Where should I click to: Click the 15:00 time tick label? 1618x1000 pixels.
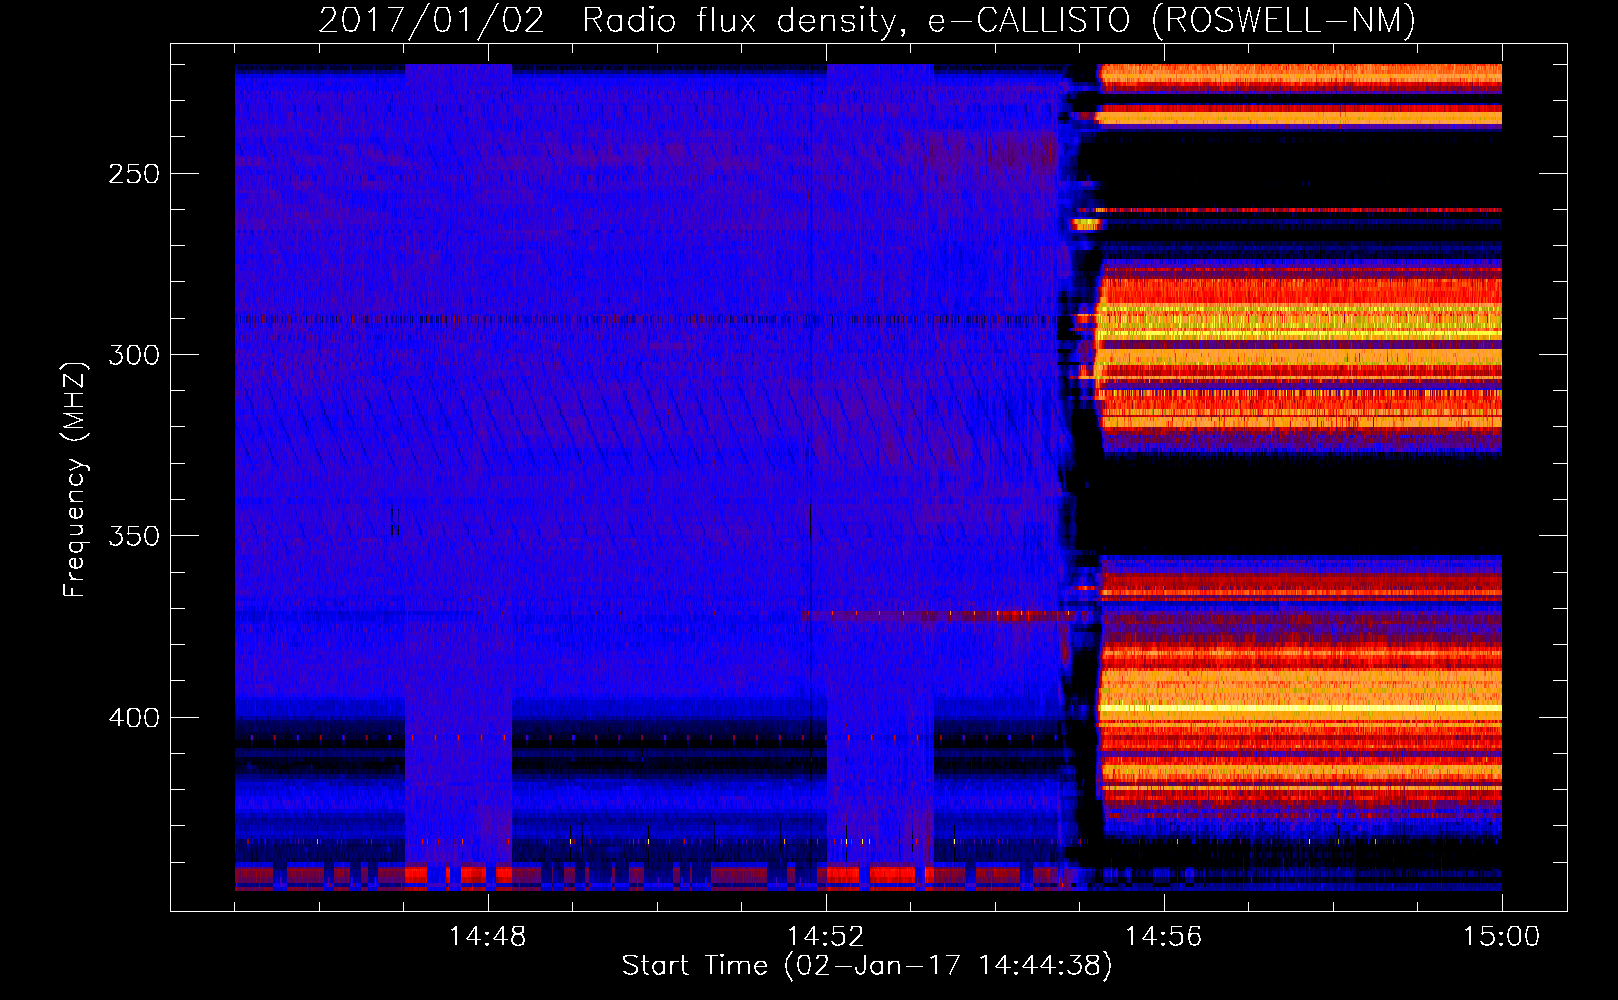[1501, 937]
